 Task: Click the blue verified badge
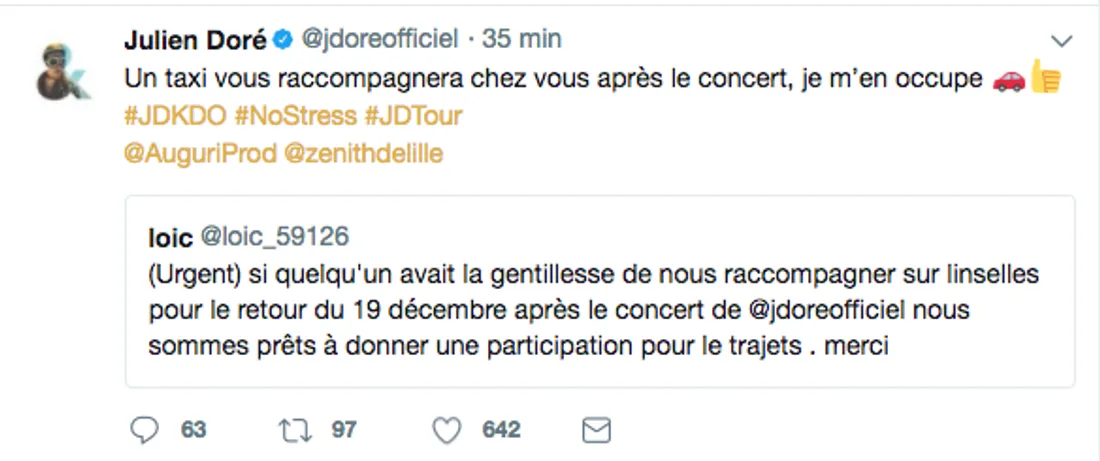point(283,40)
